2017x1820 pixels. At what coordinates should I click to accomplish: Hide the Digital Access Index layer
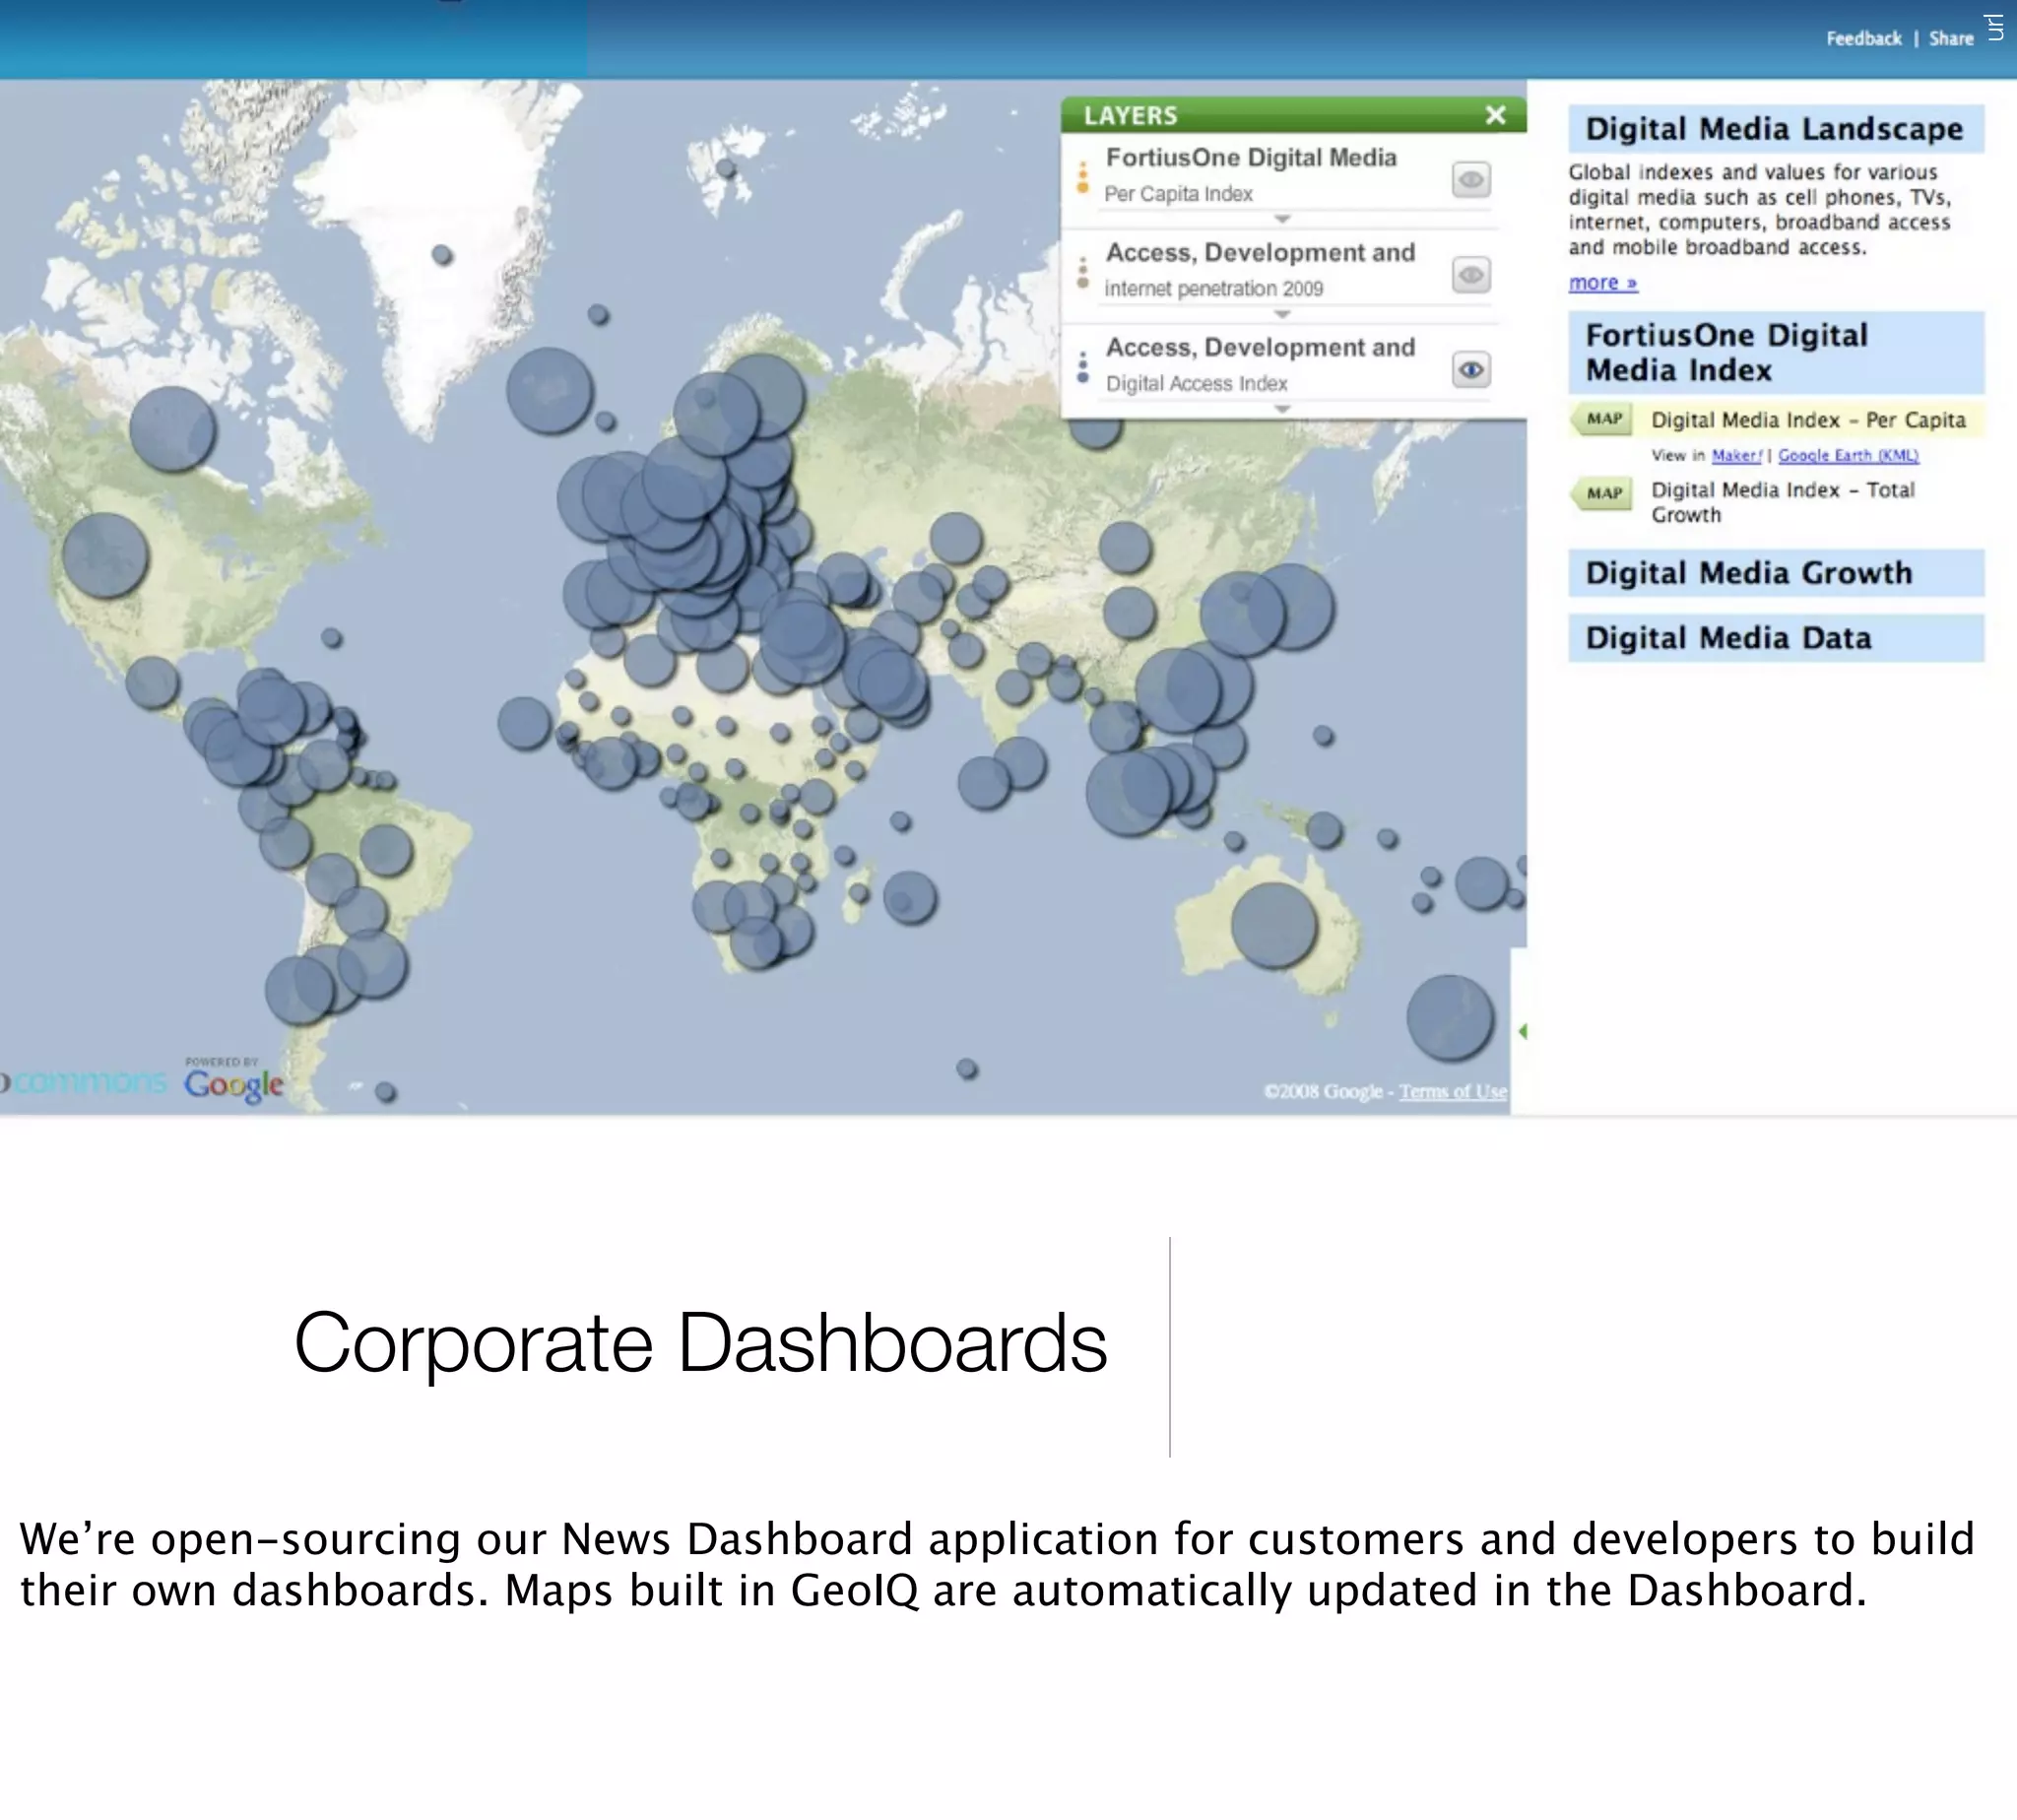tap(1471, 370)
